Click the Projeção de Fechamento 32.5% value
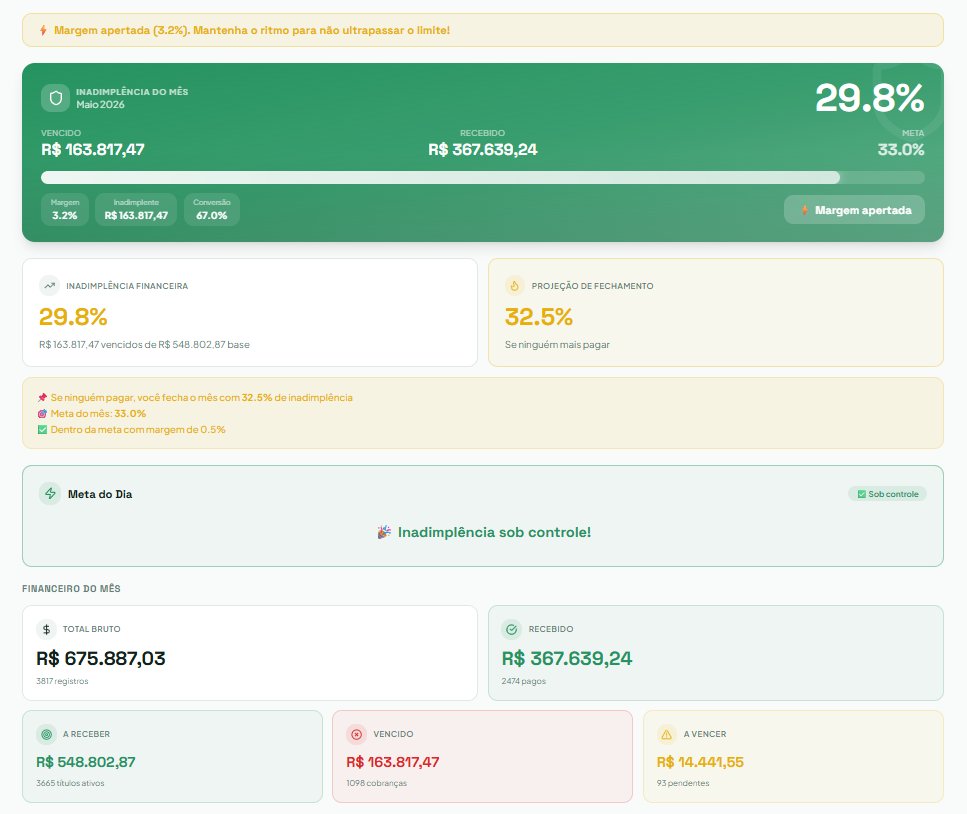Screen dimensions: 967x814 (x=538, y=317)
